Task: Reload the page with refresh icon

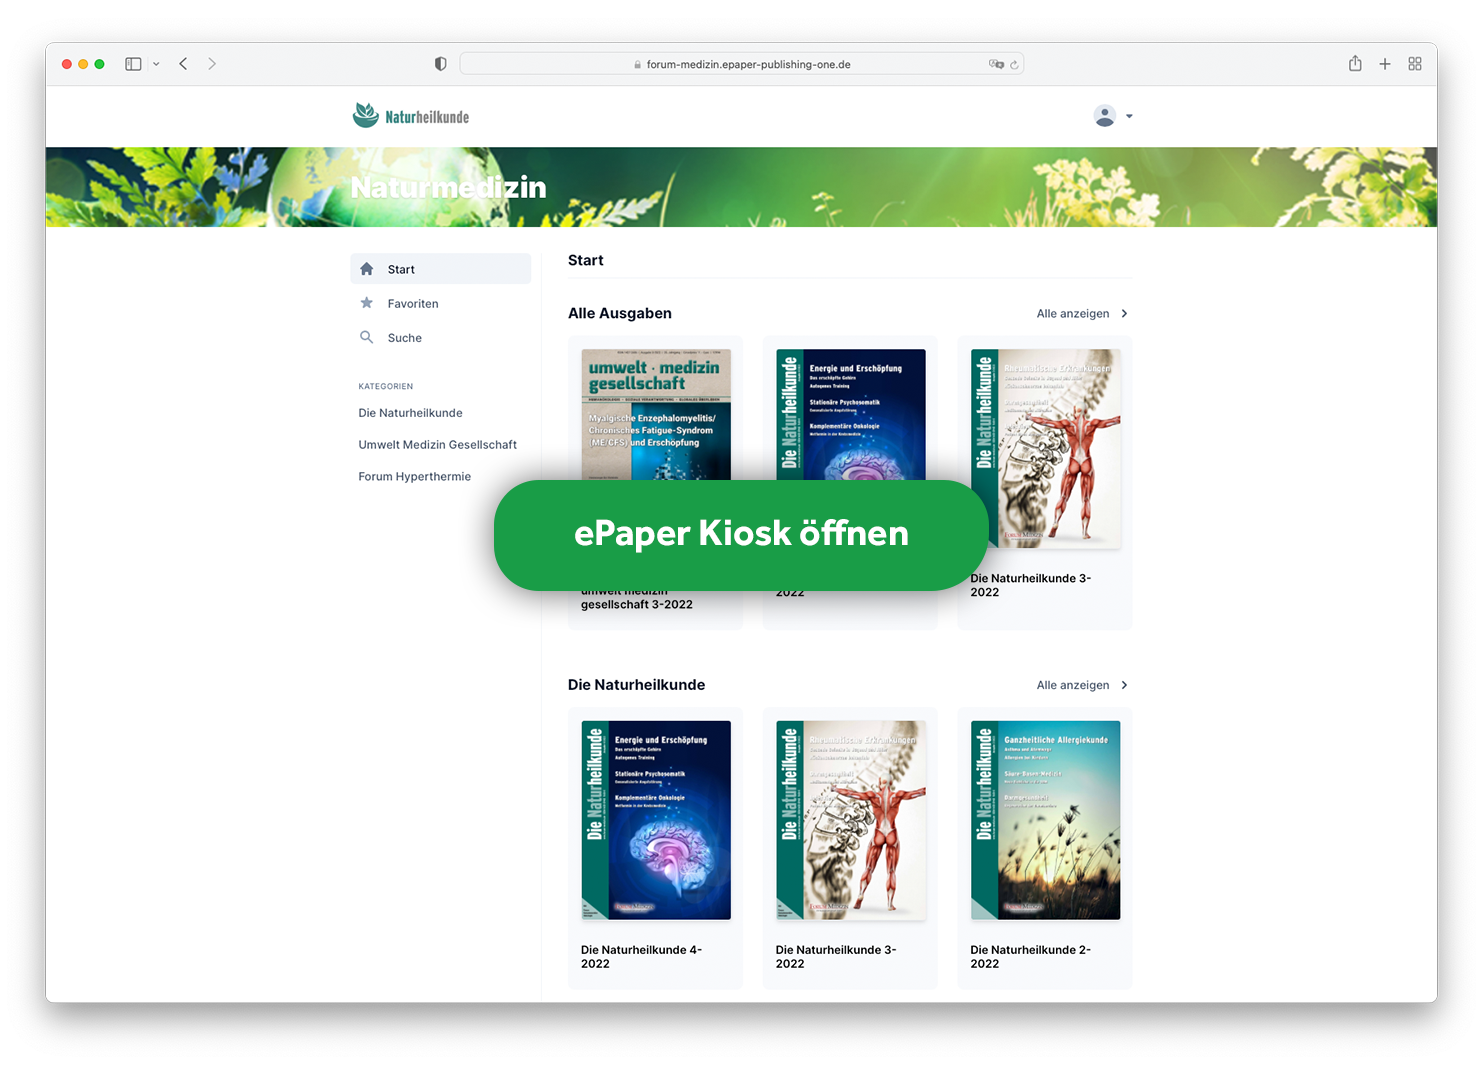Action: click(x=1014, y=65)
